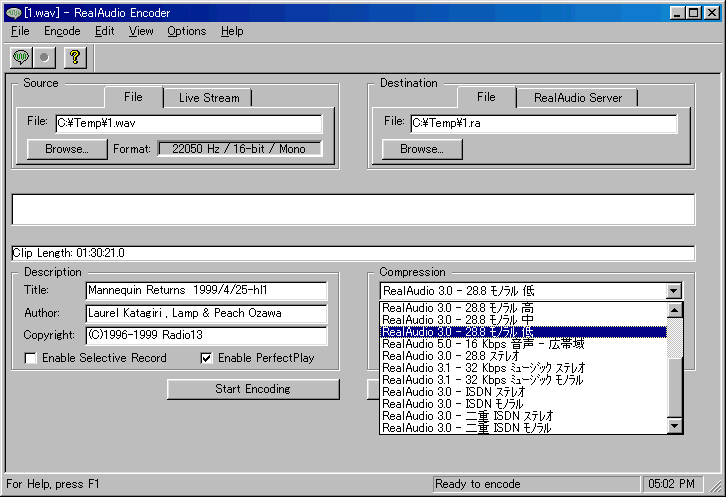The height and width of the screenshot is (497, 726).
Task: Select RealAudio 3.0 - 28.8 モノラル 高
Action: tap(523, 308)
